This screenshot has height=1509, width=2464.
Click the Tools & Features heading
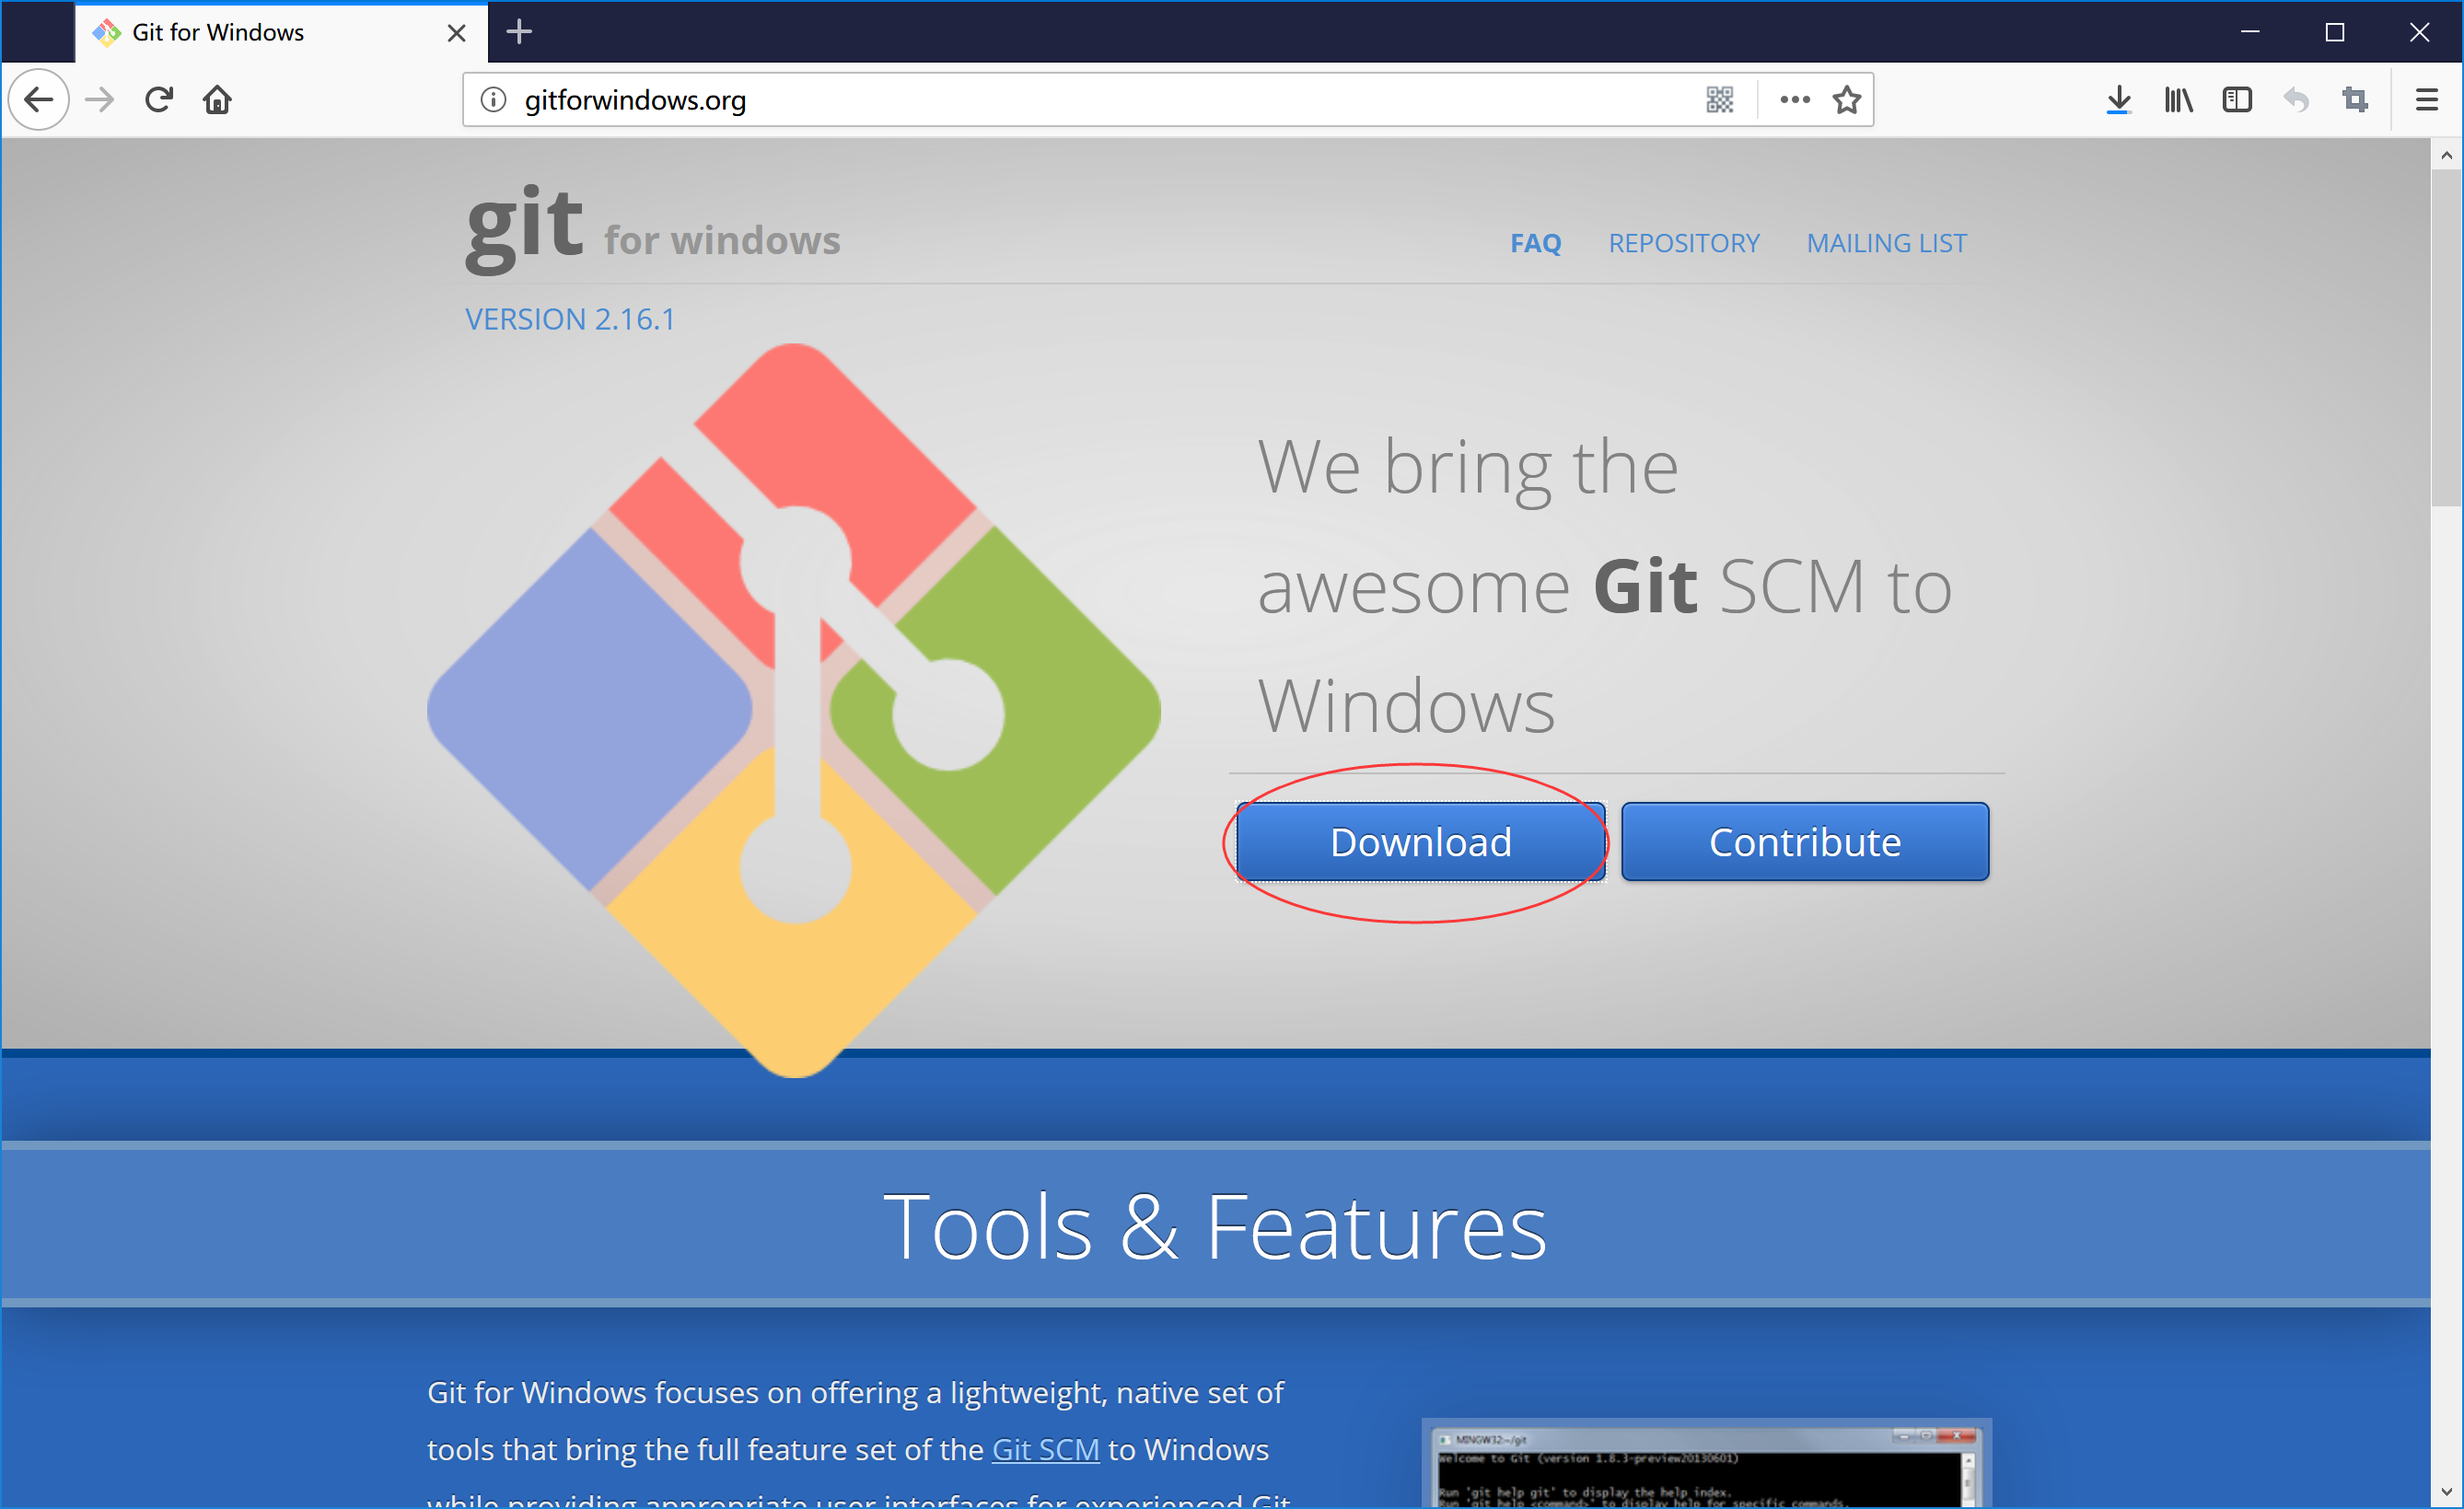[1215, 1226]
